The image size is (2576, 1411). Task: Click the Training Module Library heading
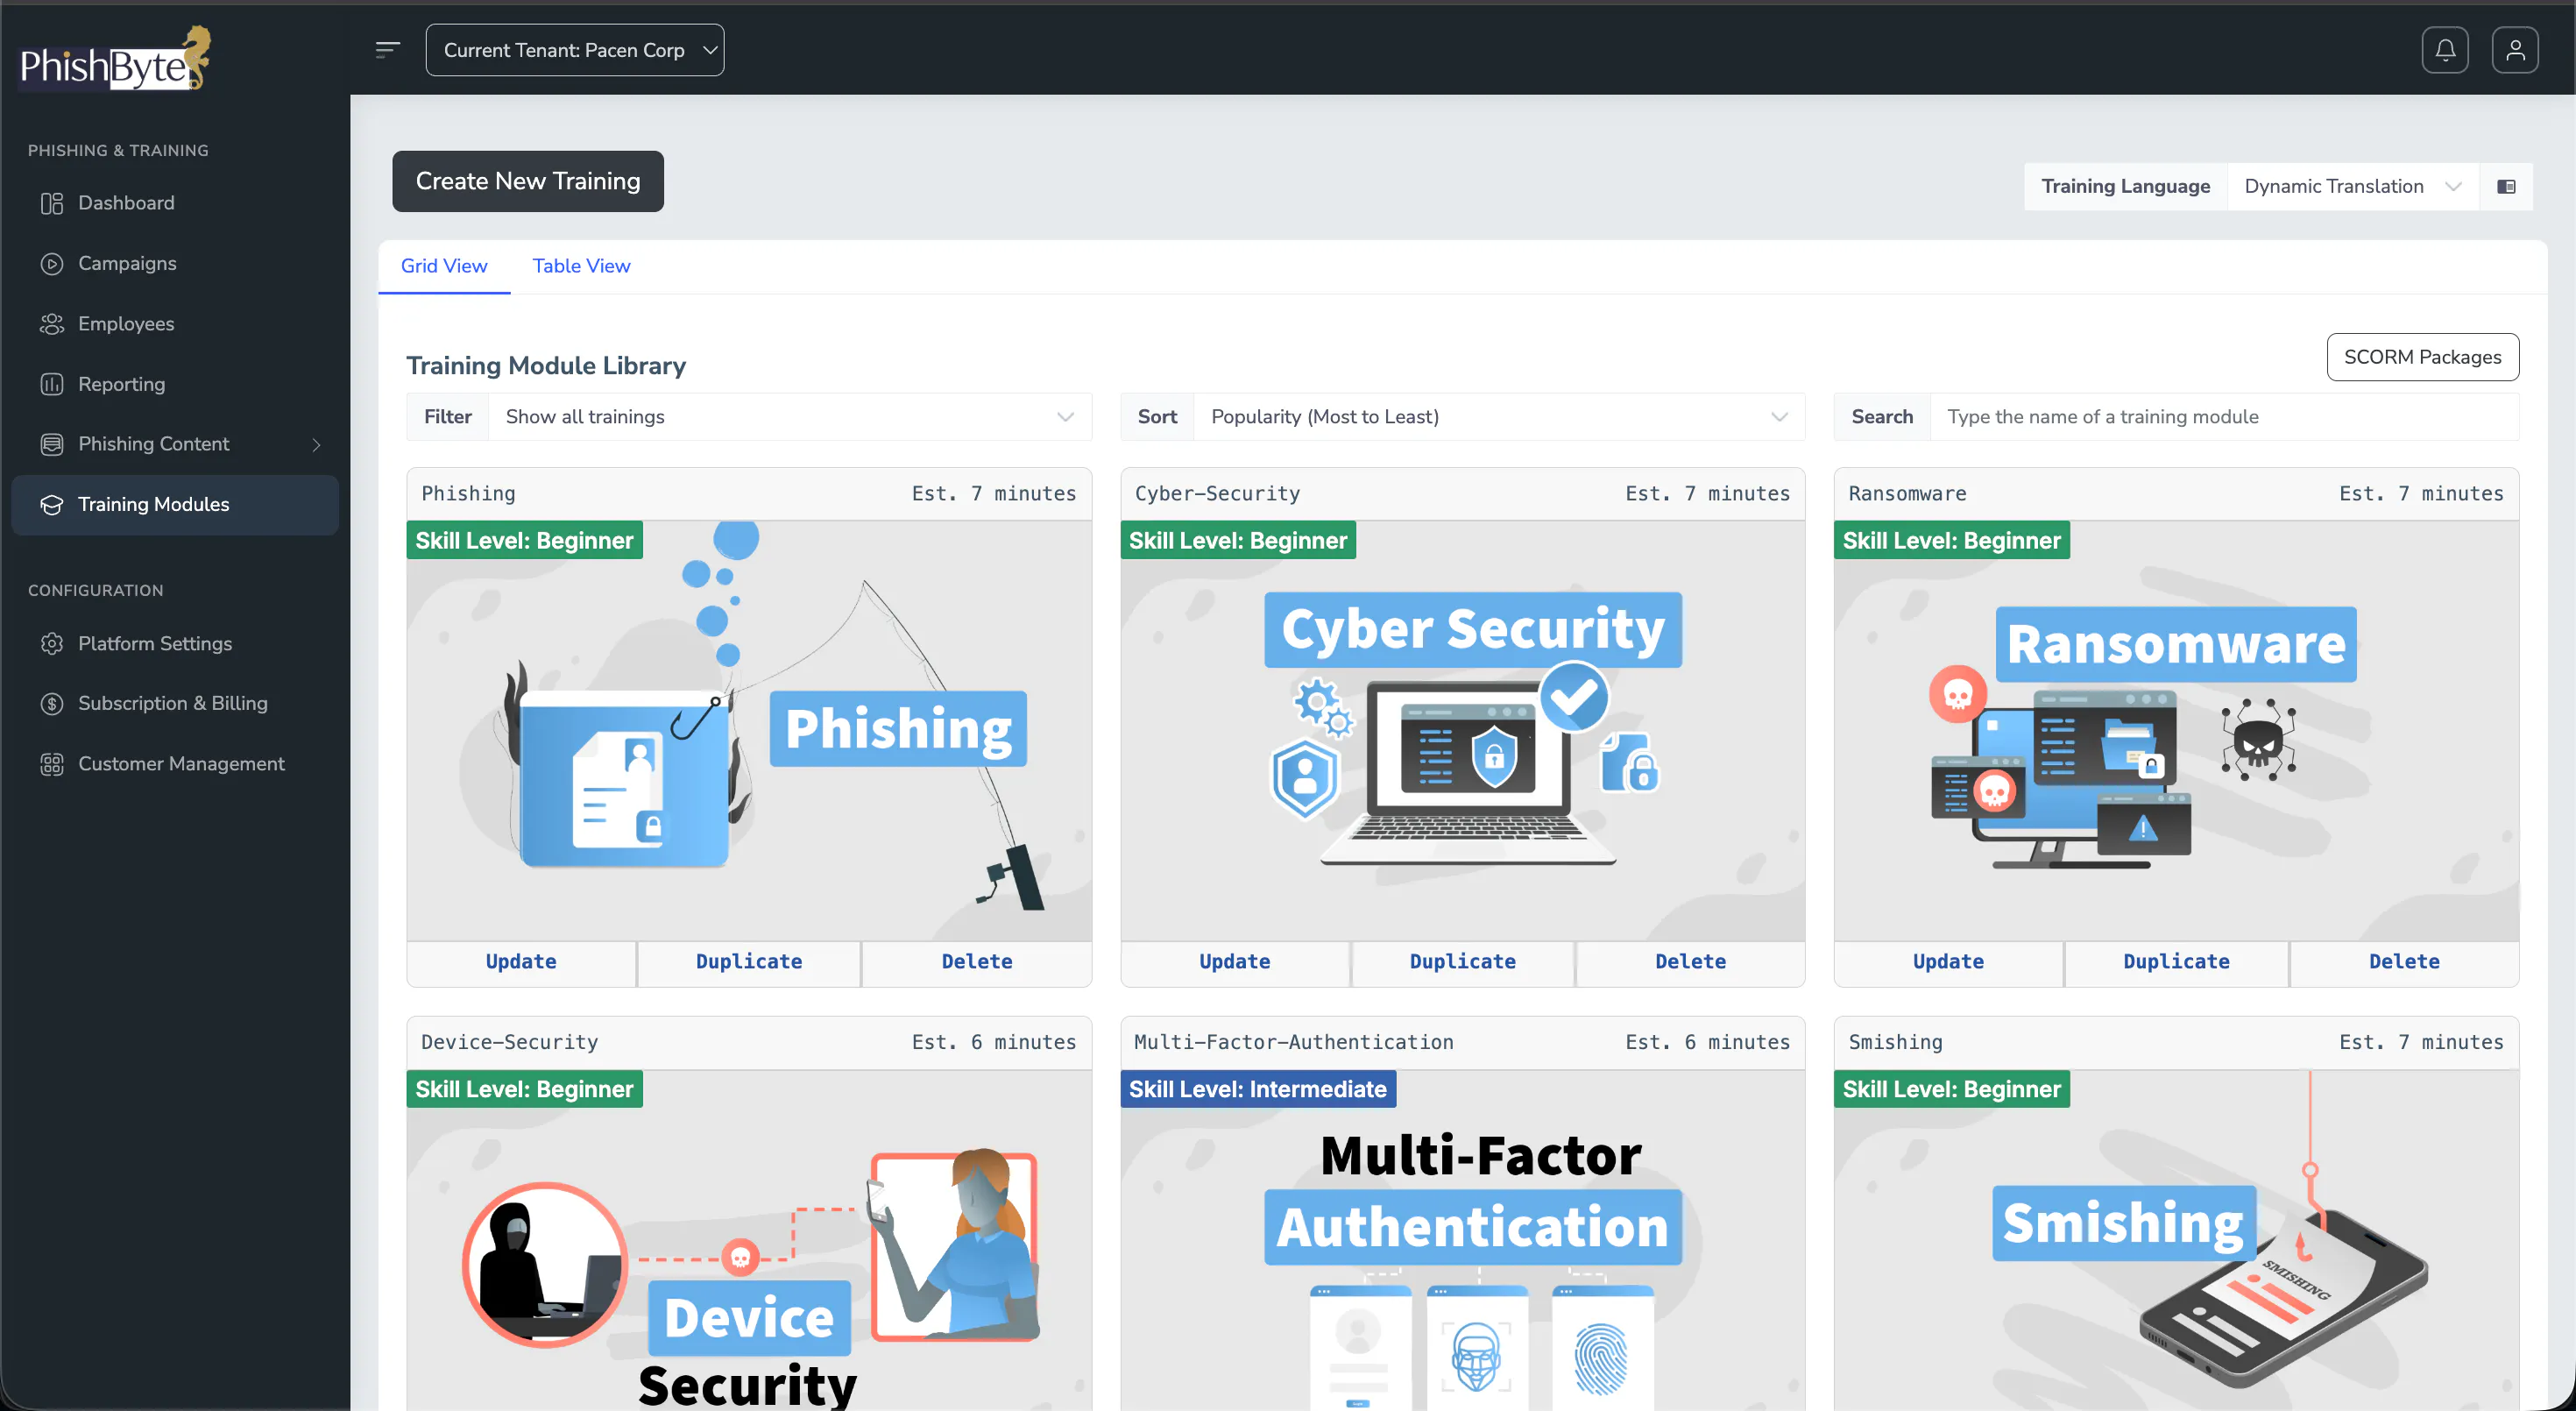(546, 366)
